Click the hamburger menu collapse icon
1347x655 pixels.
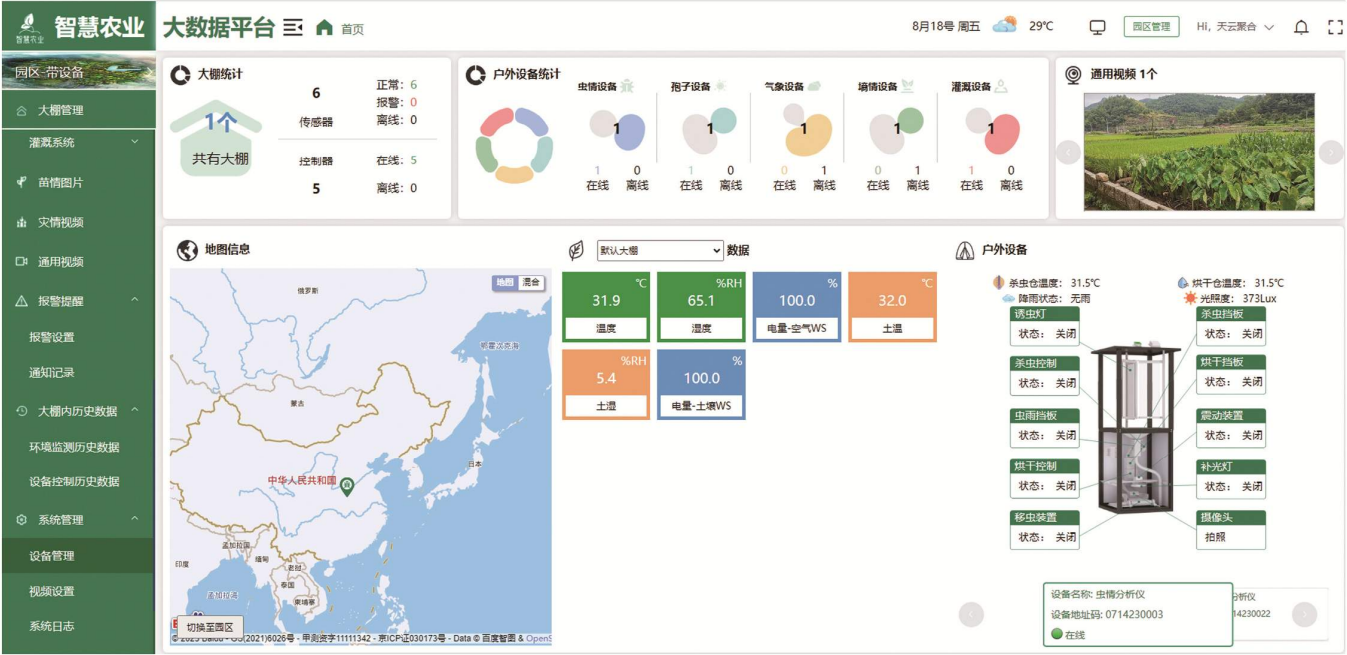click(x=293, y=27)
